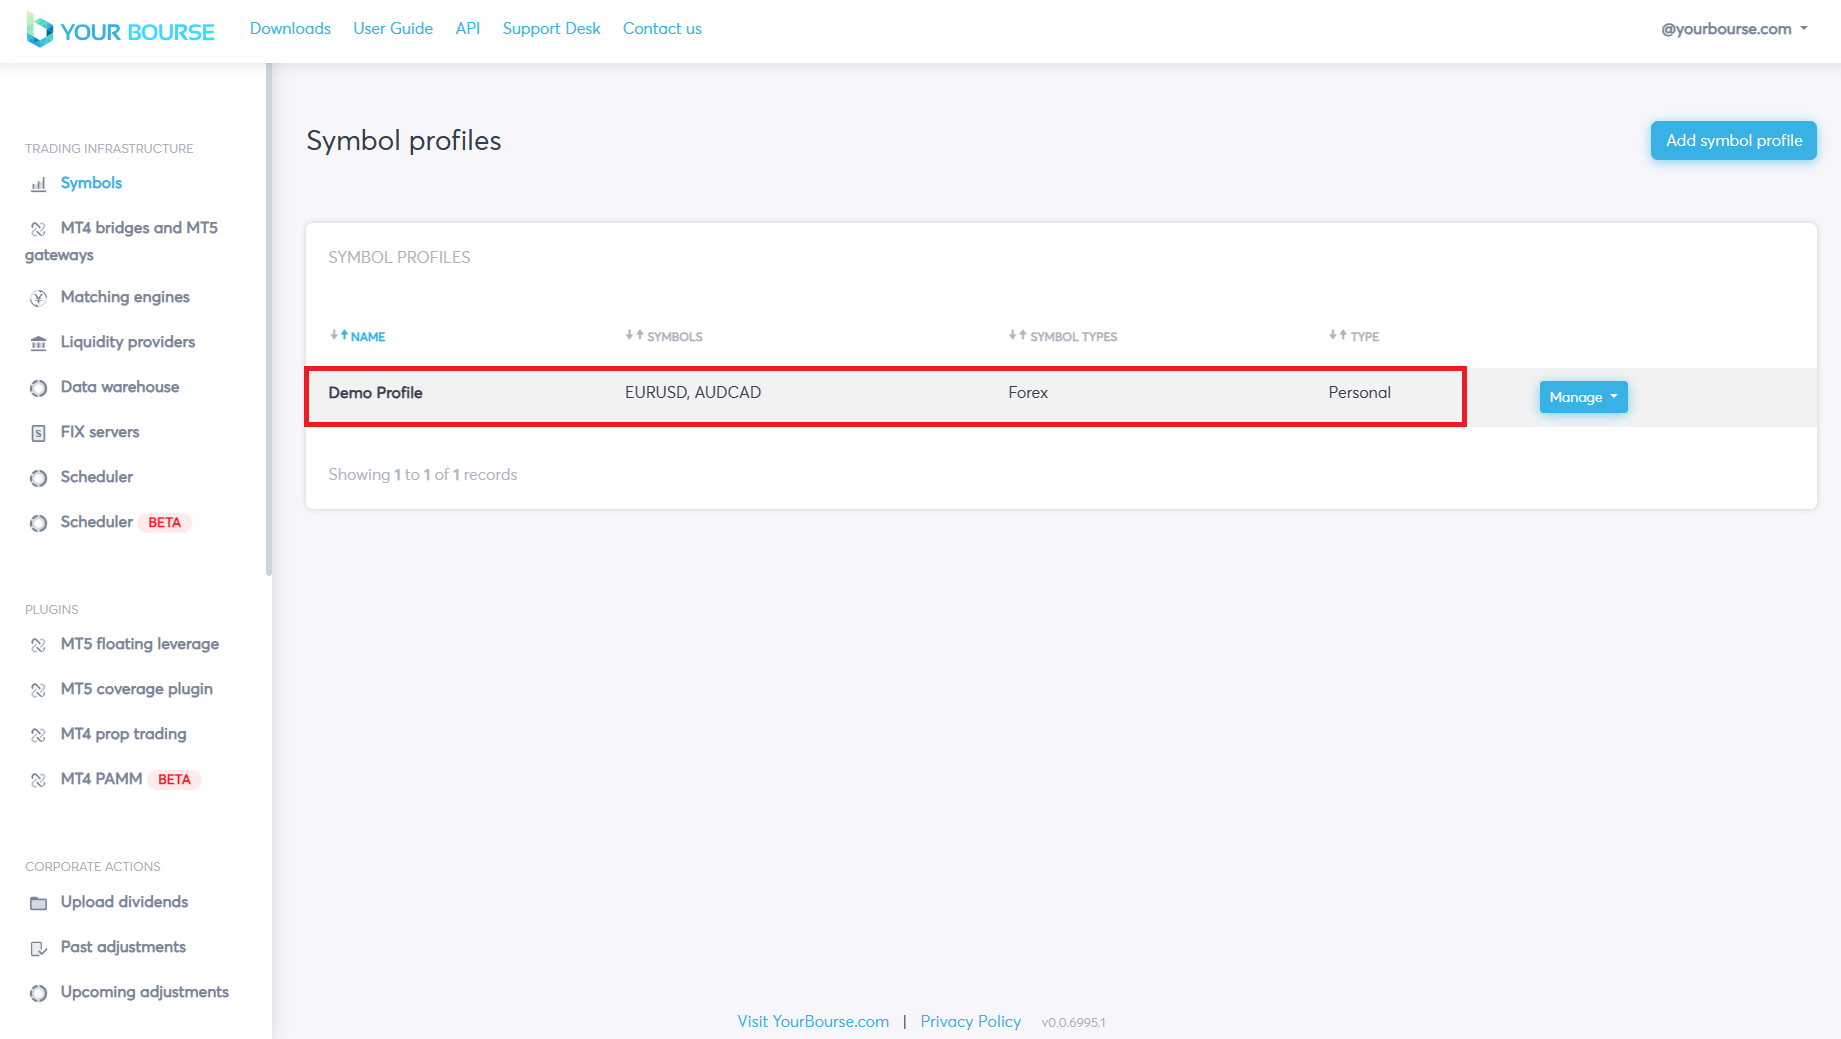Open the API link

468,28
